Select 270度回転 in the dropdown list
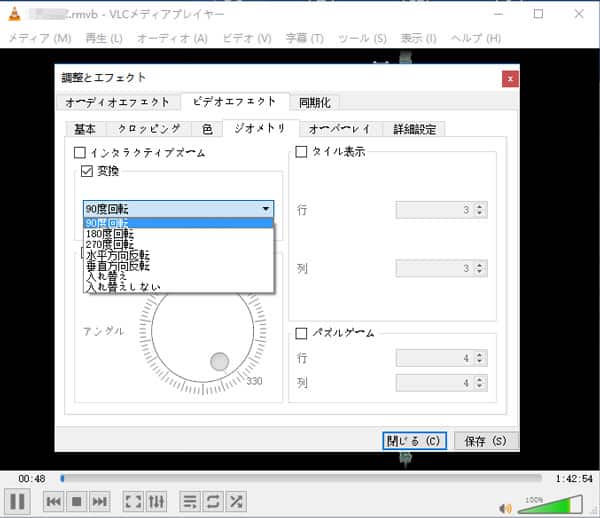This screenshot has width=600, height=518. [x=178, y=244]
